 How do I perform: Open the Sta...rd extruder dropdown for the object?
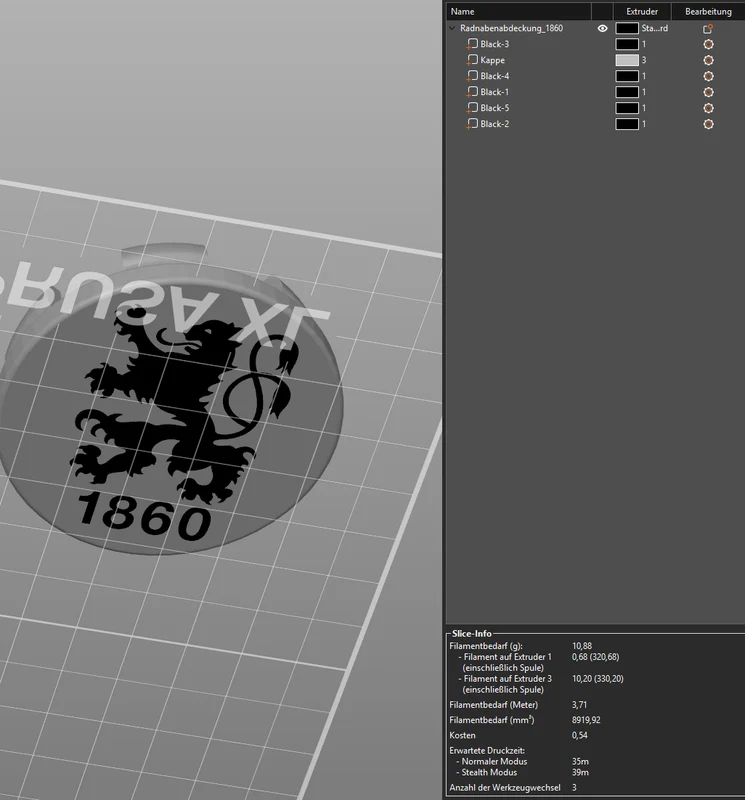[655, 29]
